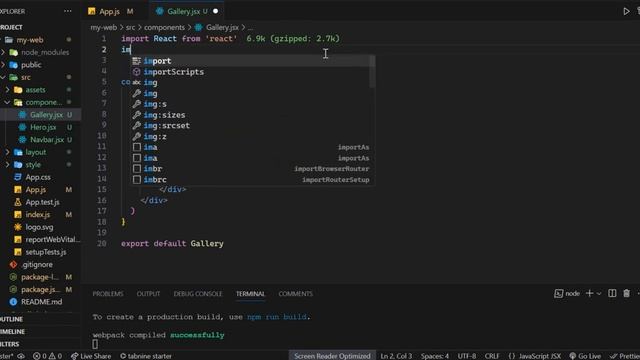The image size is (640, 360).
Task: Go to line via Ln 2, Col 3
Action: coord(396,356)
